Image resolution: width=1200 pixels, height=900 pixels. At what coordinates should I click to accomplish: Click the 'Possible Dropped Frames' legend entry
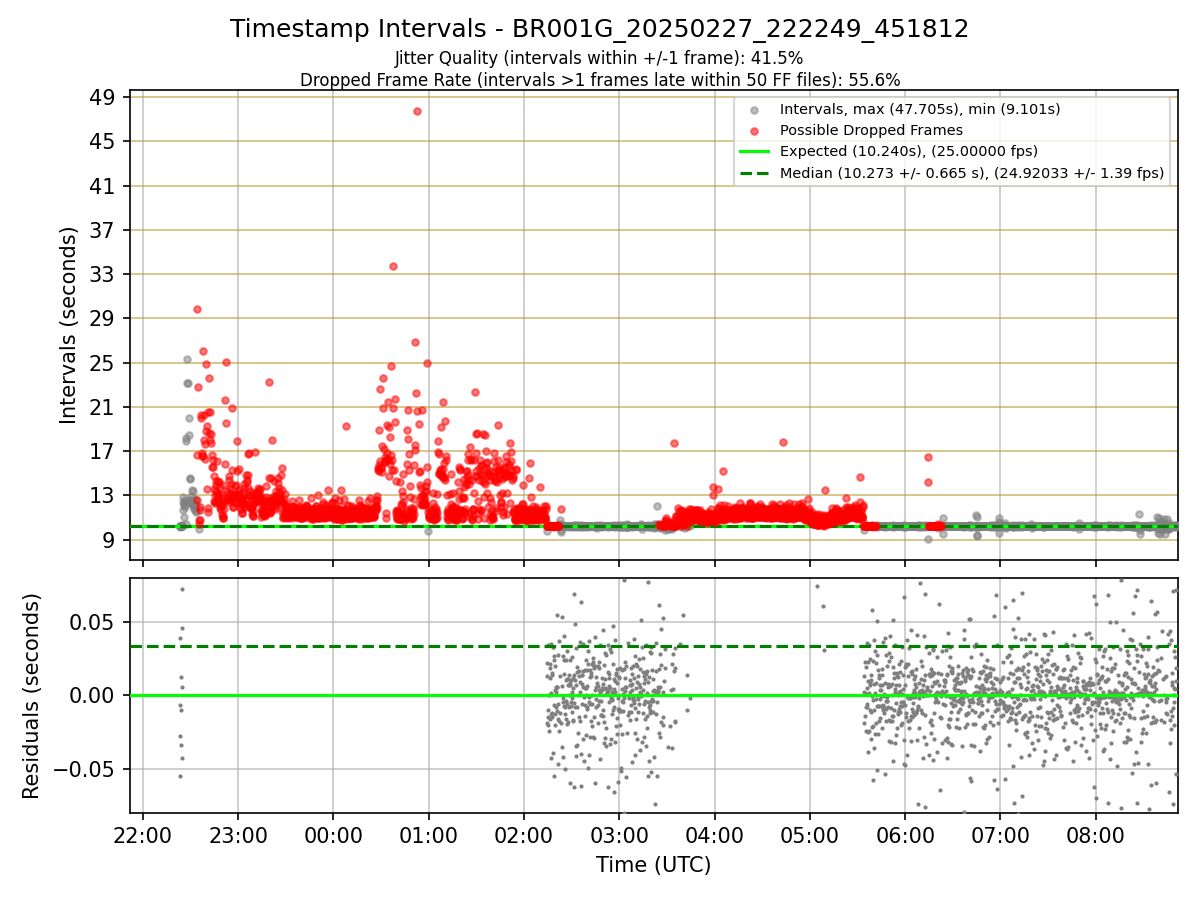click(871, 130)
